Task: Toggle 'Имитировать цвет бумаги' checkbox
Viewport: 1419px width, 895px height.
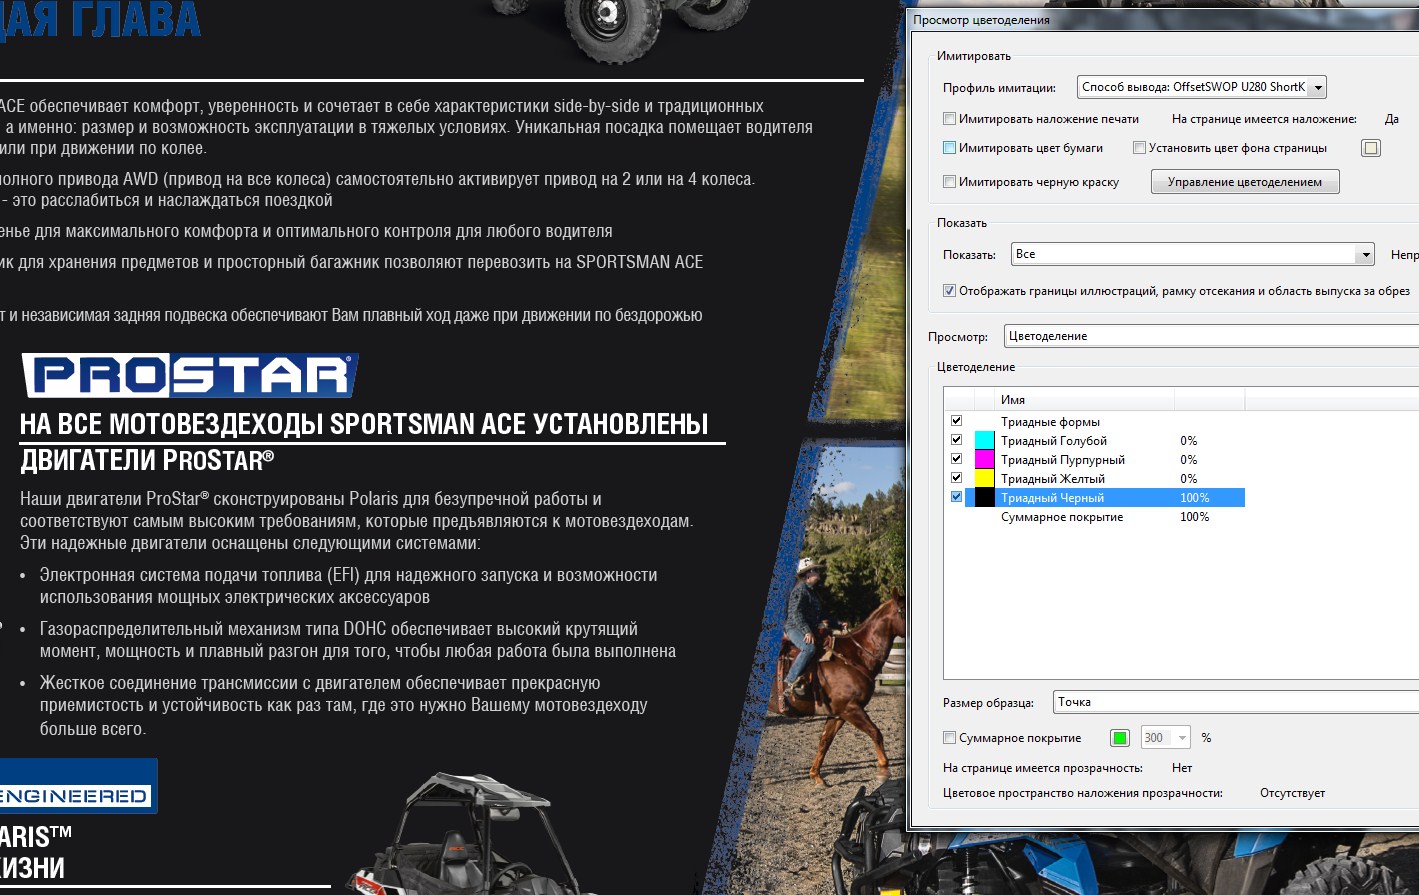Action: [949, 148]
